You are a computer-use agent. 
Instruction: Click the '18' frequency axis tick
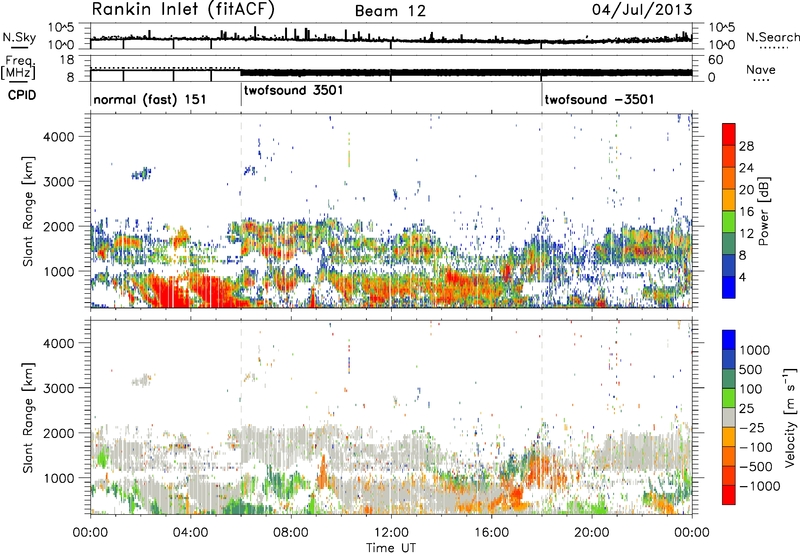pyautogui.click(x=66, y=60)
